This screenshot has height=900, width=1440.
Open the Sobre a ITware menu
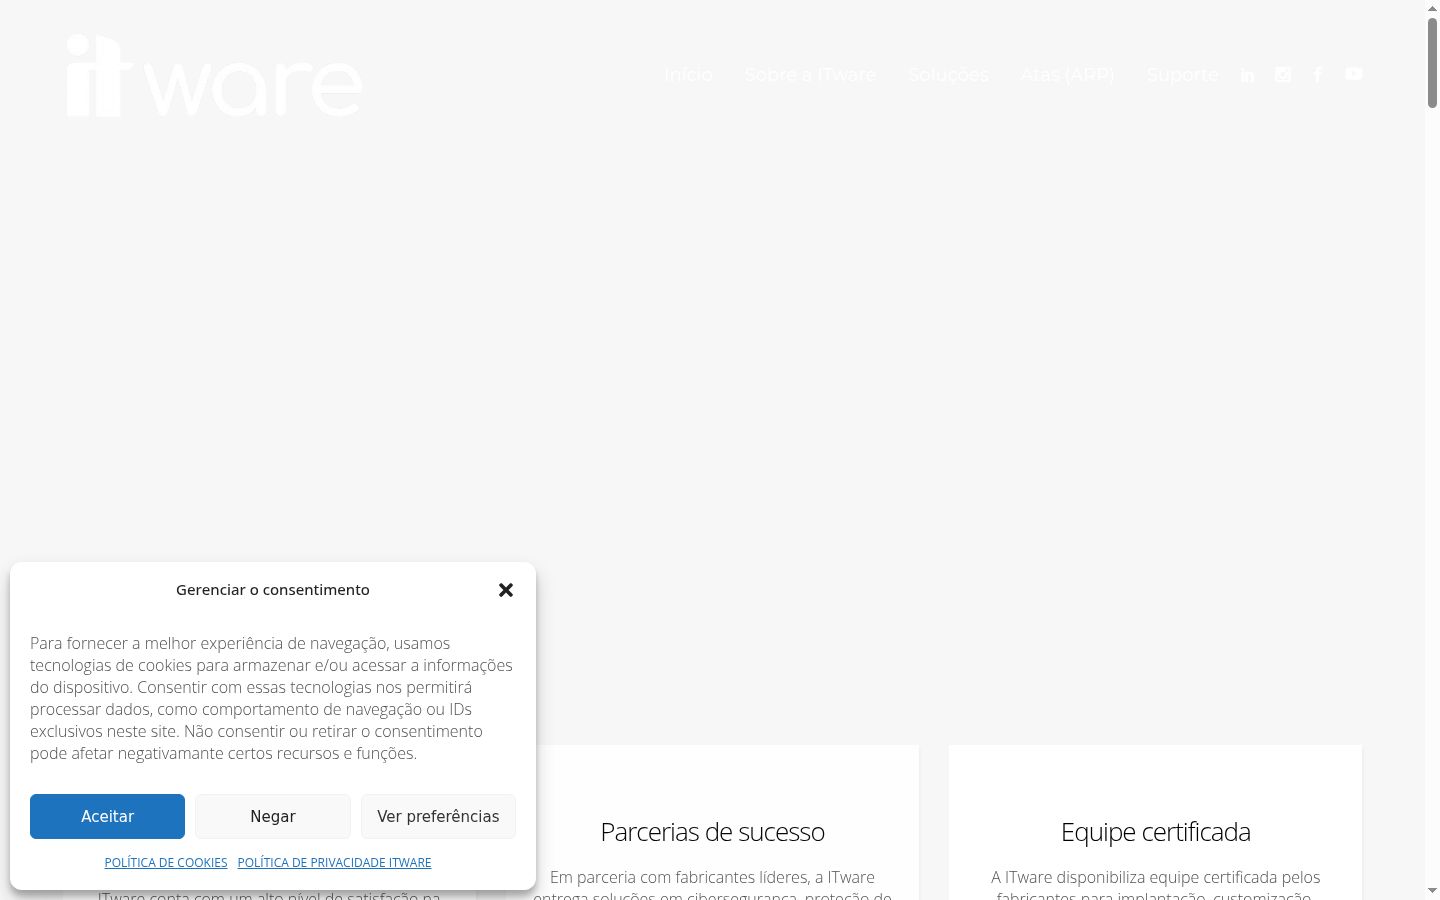click(810, 75)
